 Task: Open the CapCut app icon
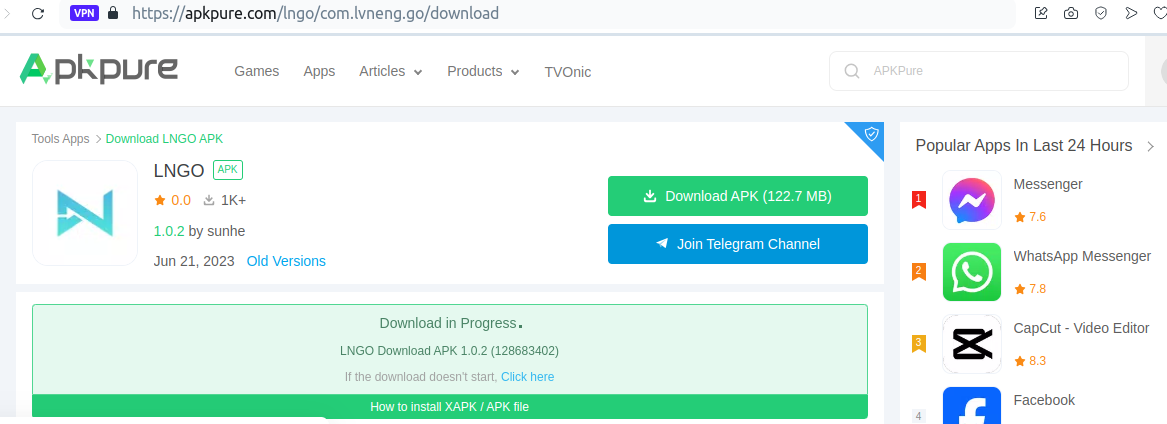(971, 344)
